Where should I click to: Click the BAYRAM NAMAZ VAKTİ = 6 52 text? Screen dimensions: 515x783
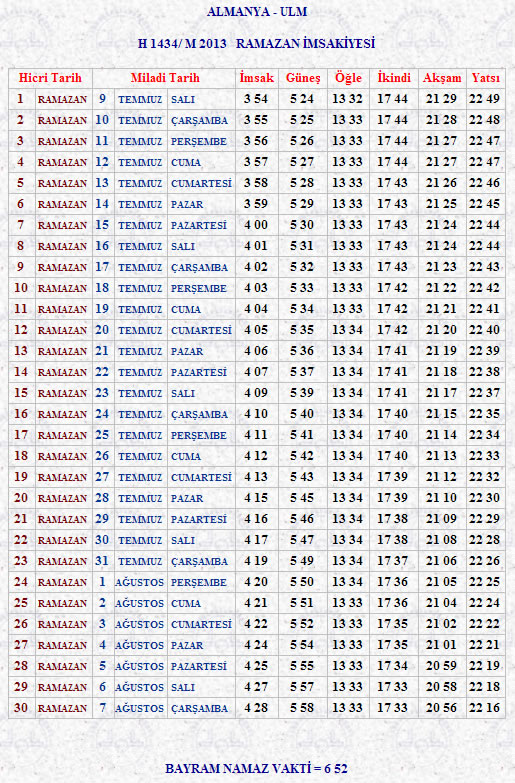[256, 768]
